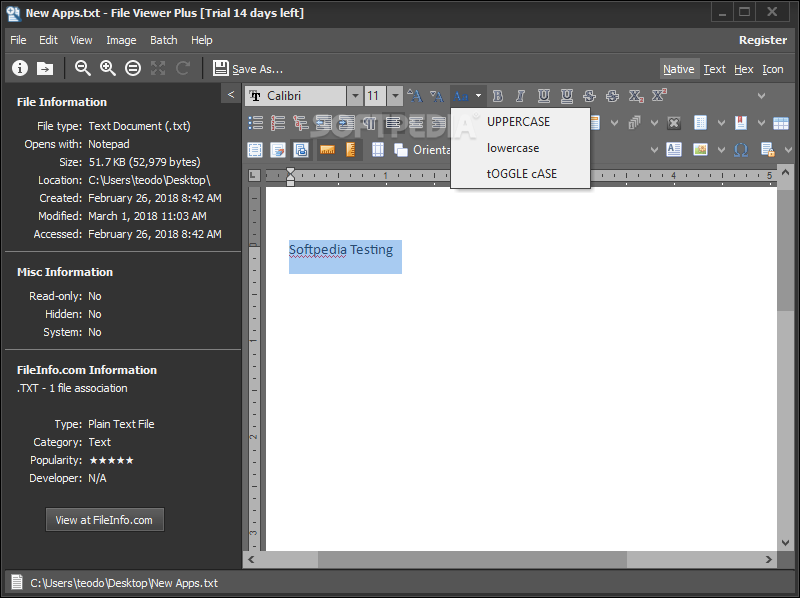Click the Register link

click(763, 40)
